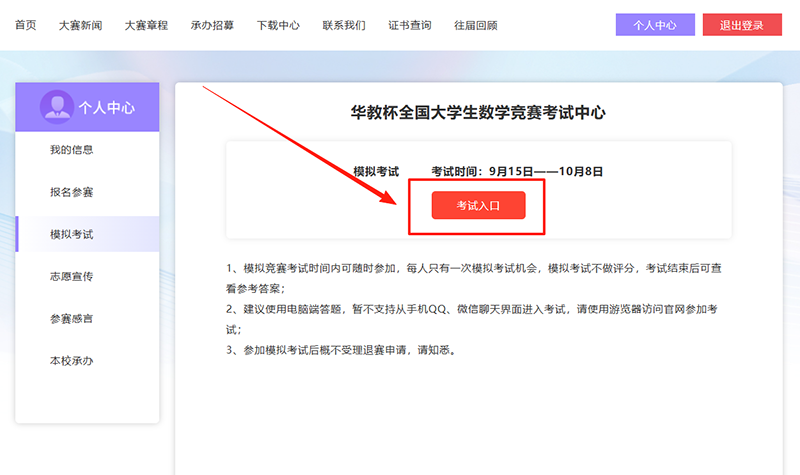
Task: Click instruction line starting with 1、模拟竞赛考试时间内
Action: (474, 278)
